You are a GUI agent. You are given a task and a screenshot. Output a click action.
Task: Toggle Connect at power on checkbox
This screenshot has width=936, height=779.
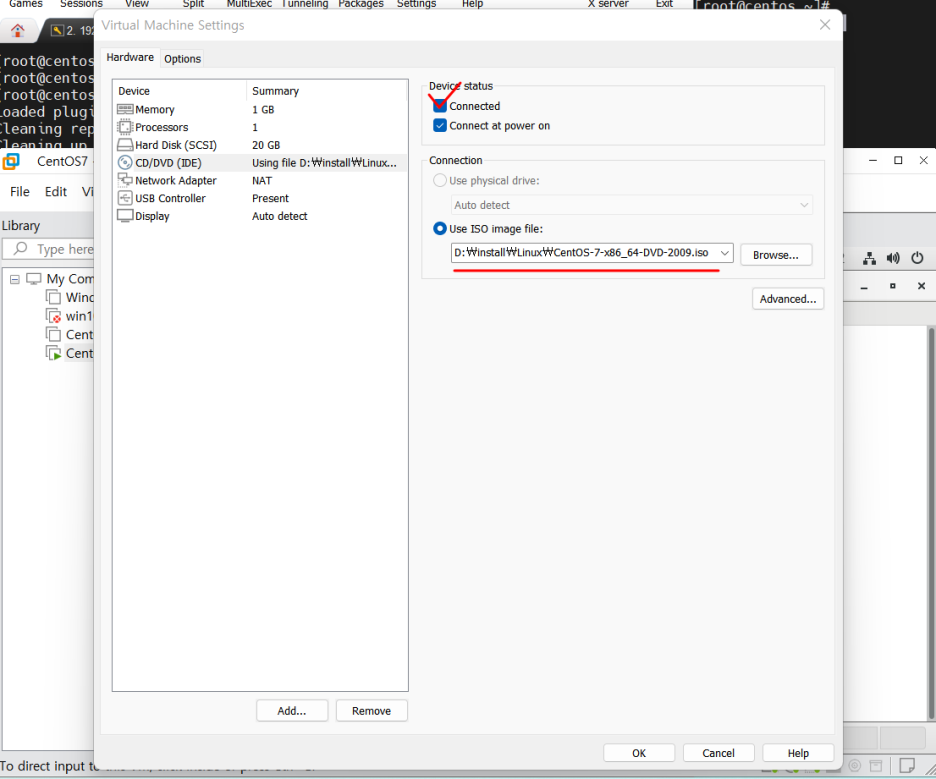(x=440, y=125)
